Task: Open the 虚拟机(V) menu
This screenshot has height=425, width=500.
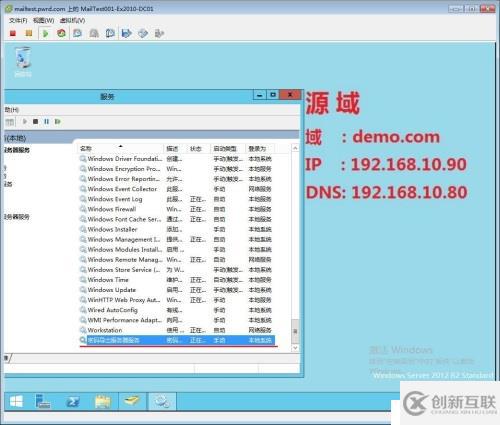Action: (x=72, y=21)
